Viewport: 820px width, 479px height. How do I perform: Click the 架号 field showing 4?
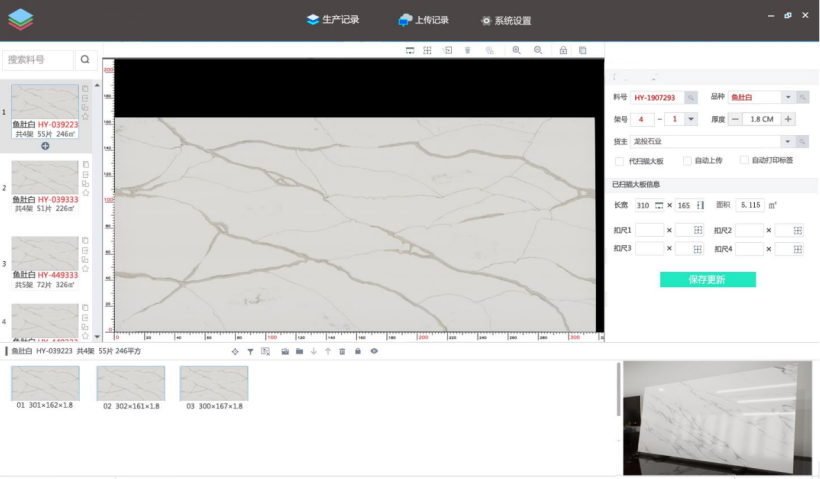coord(642,119)
